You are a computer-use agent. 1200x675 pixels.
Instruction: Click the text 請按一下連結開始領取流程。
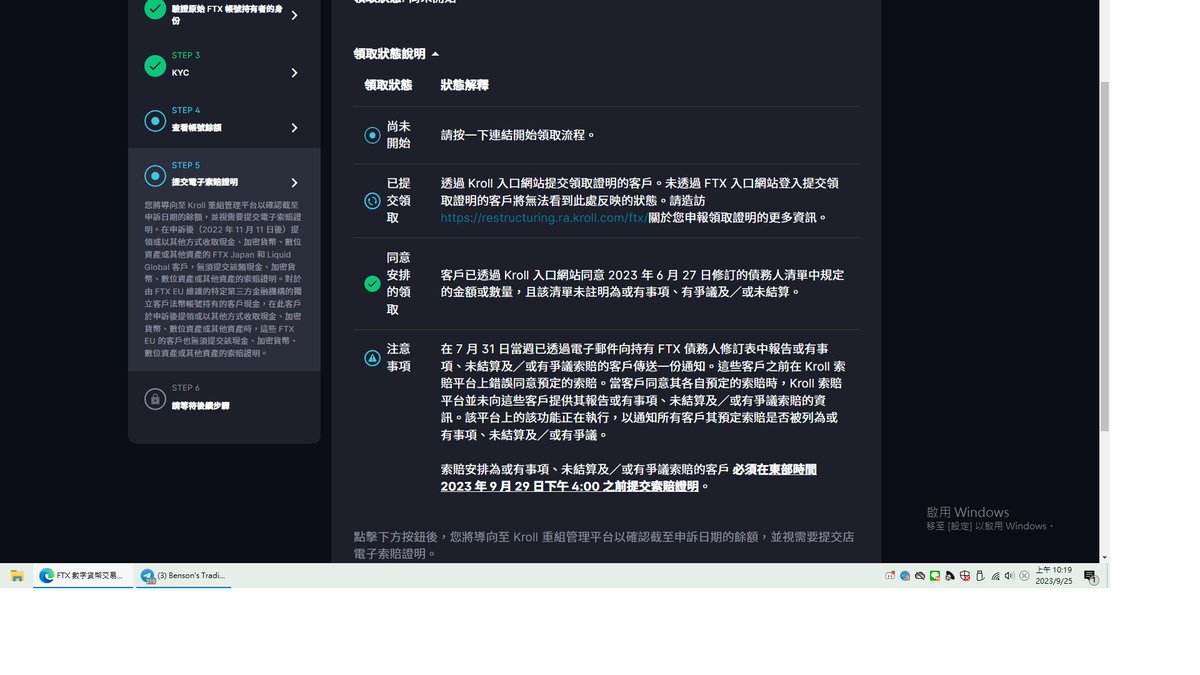pyautogui.click(x=518, y=135)
